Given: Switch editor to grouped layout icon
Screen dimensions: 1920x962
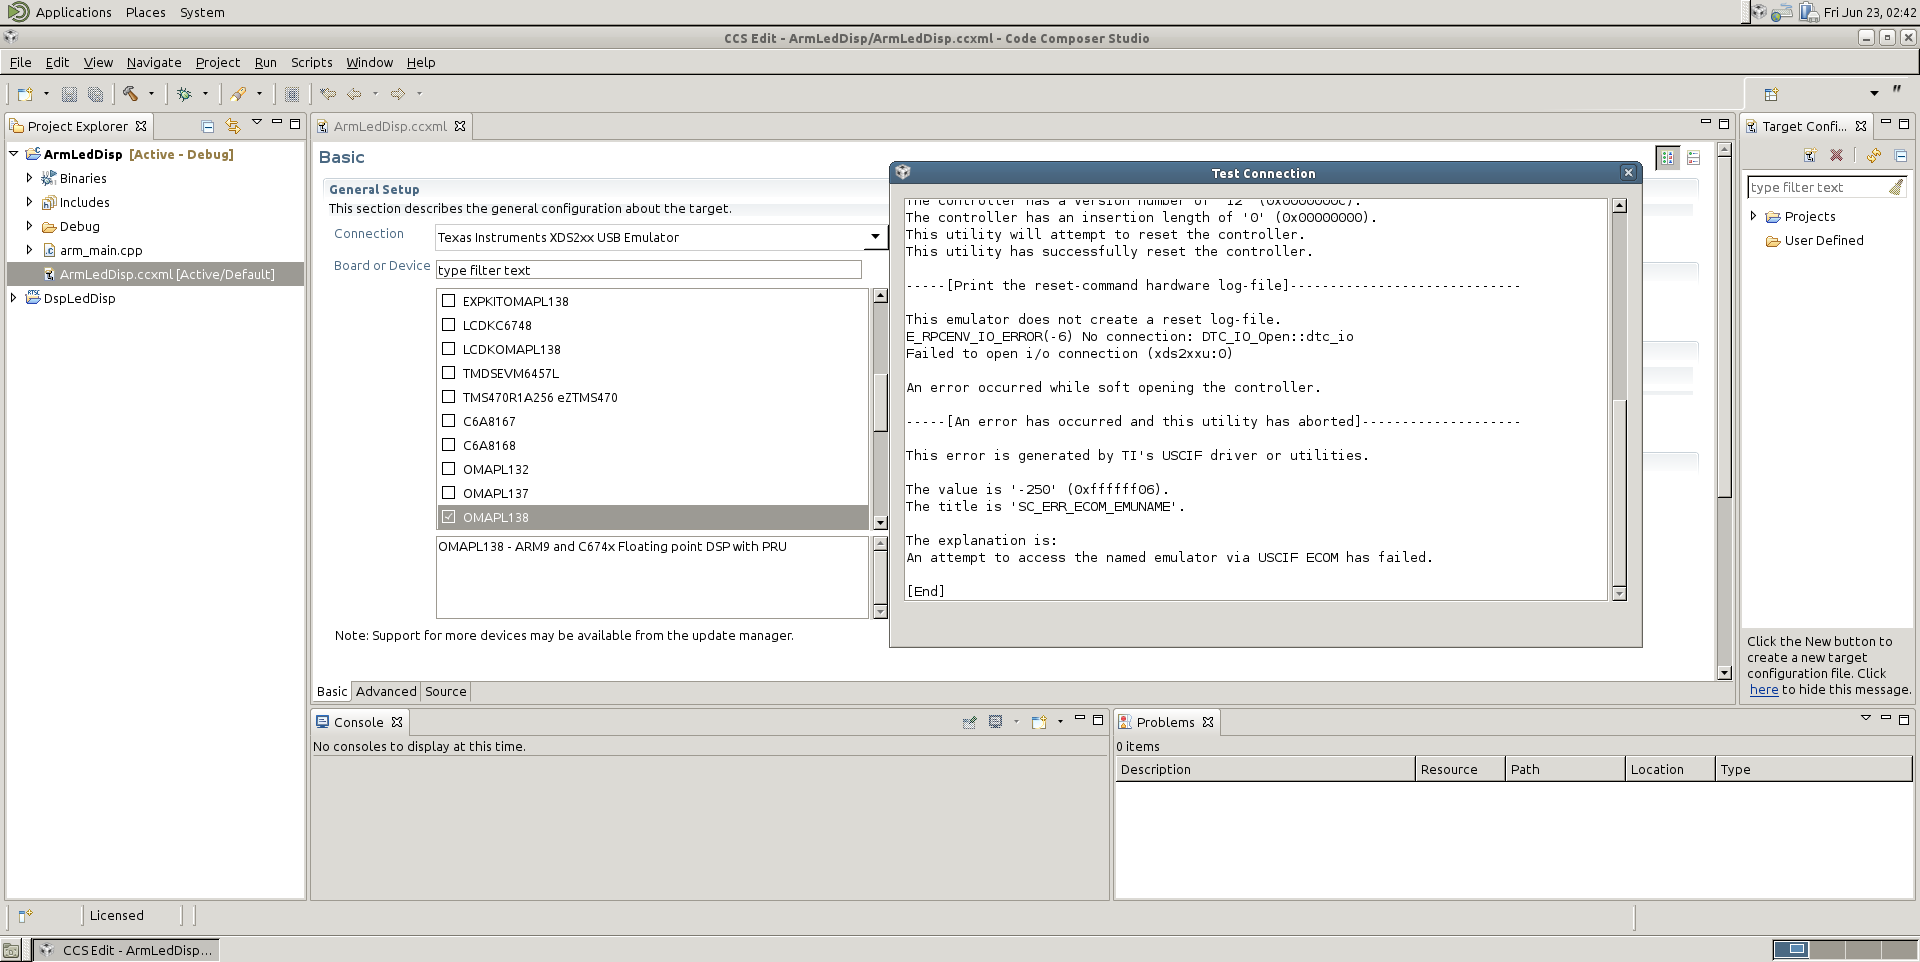Looking at the screenshot, I should (x=1668, y=158).
